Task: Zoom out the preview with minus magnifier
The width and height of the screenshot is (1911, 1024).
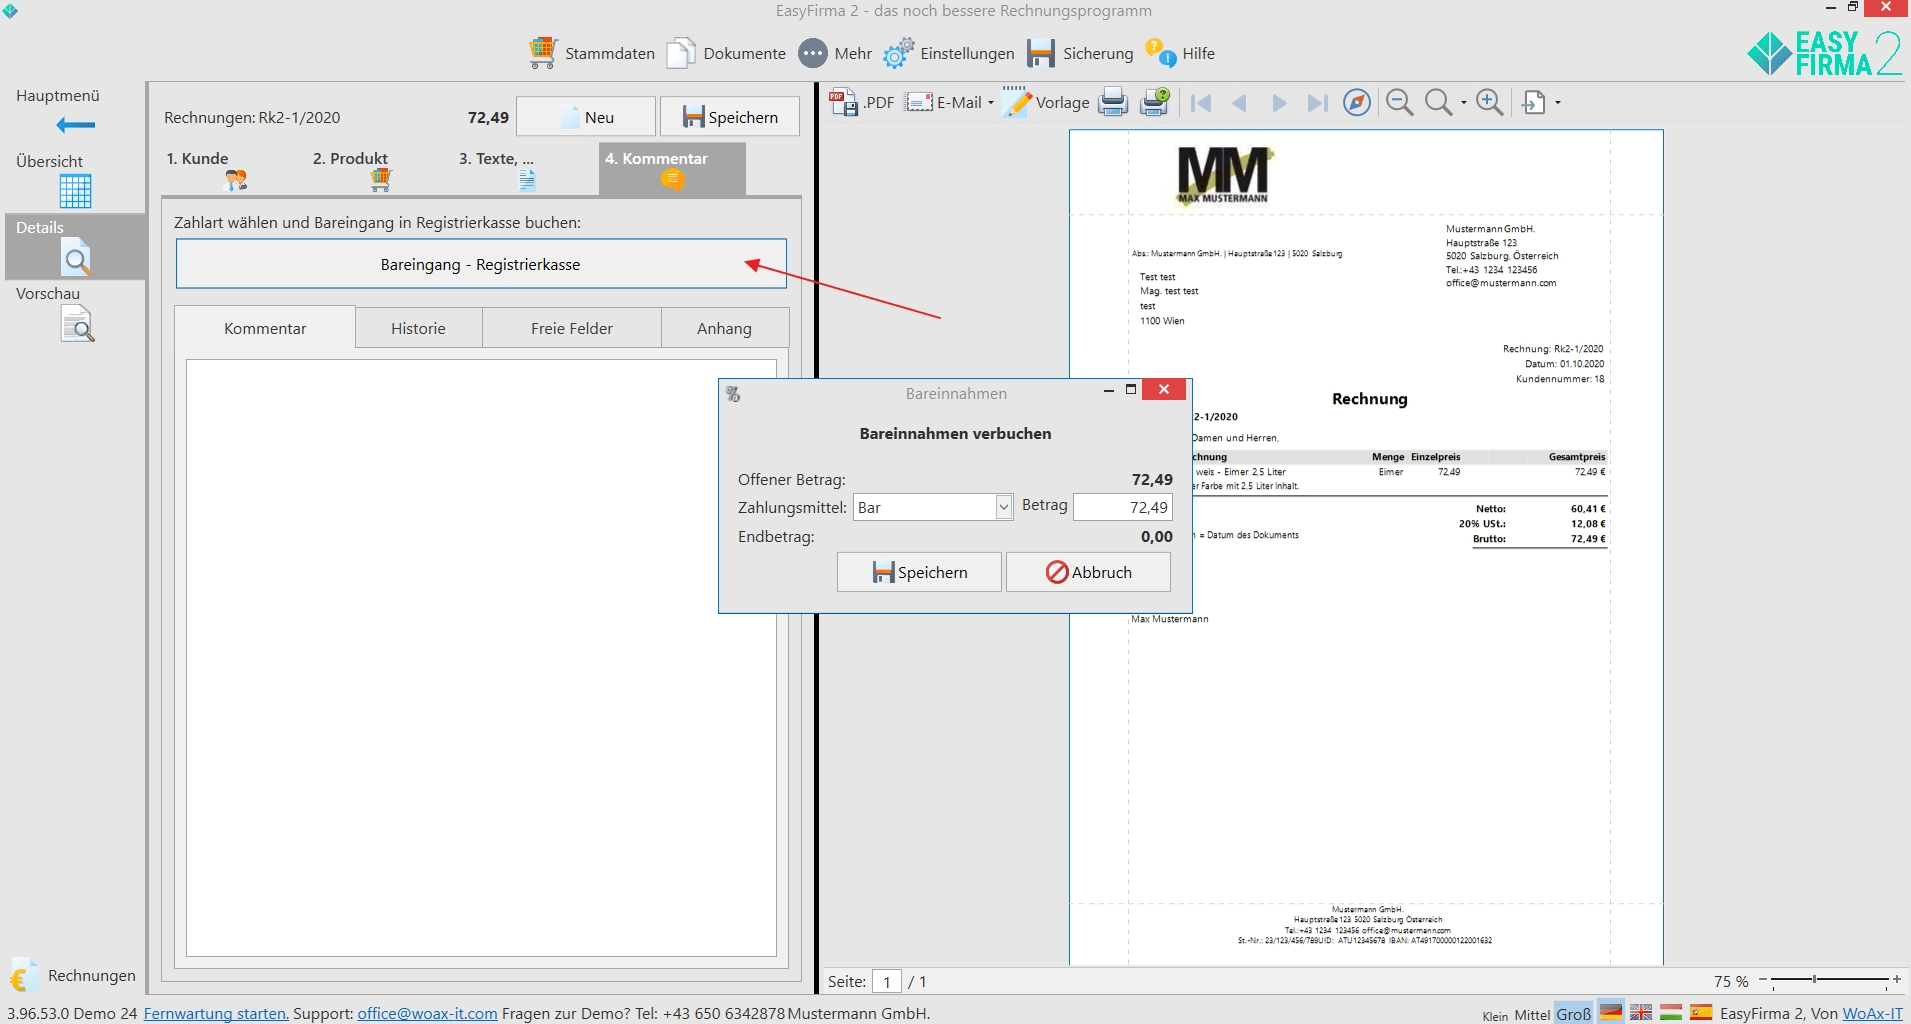Action: [1400, 102]
